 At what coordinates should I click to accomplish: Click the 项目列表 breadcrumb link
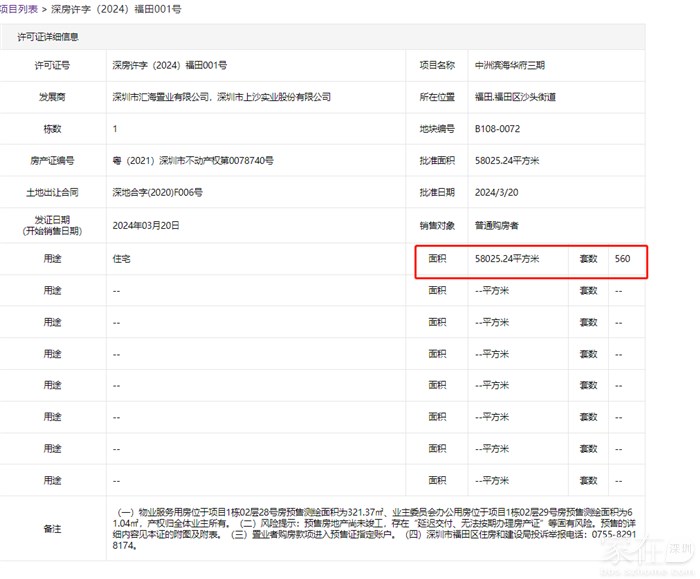tap(18, 8)
